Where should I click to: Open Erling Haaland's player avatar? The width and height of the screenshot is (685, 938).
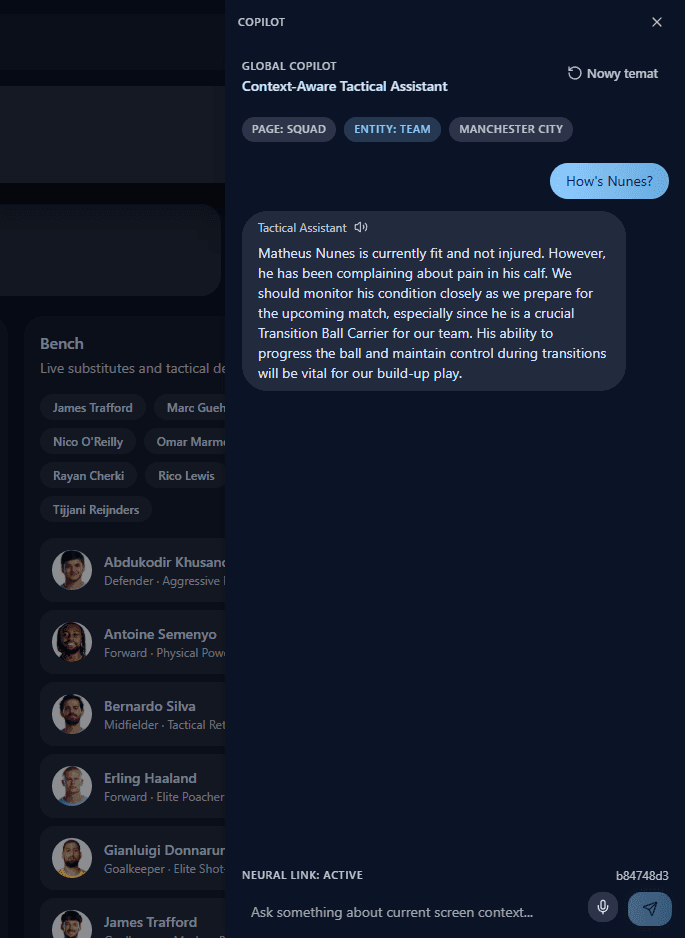(x=72, y=786)
